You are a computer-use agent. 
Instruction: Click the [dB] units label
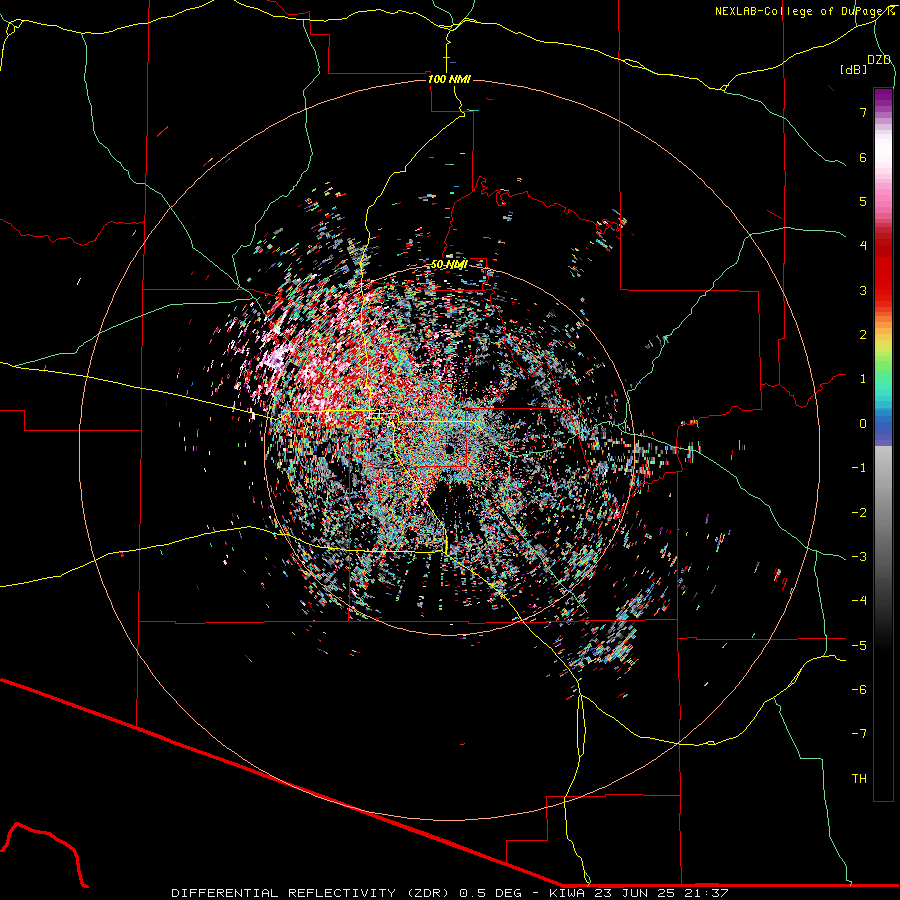(x=854, y=69)
